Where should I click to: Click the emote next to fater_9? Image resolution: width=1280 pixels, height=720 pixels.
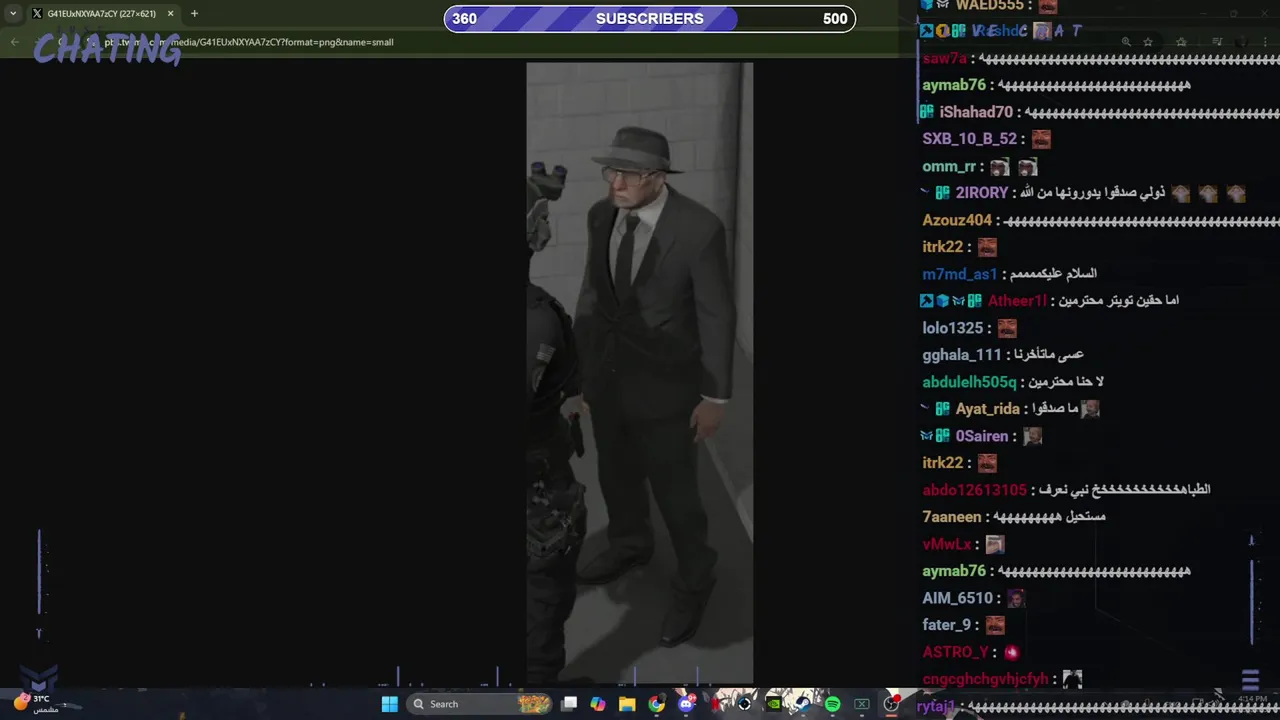995,625
